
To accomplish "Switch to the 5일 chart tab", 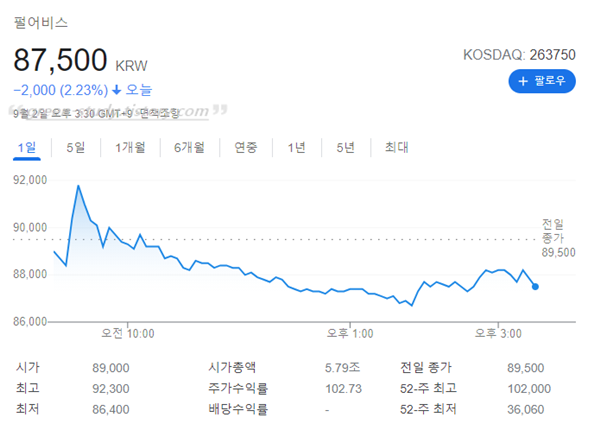I will point(75,147).
